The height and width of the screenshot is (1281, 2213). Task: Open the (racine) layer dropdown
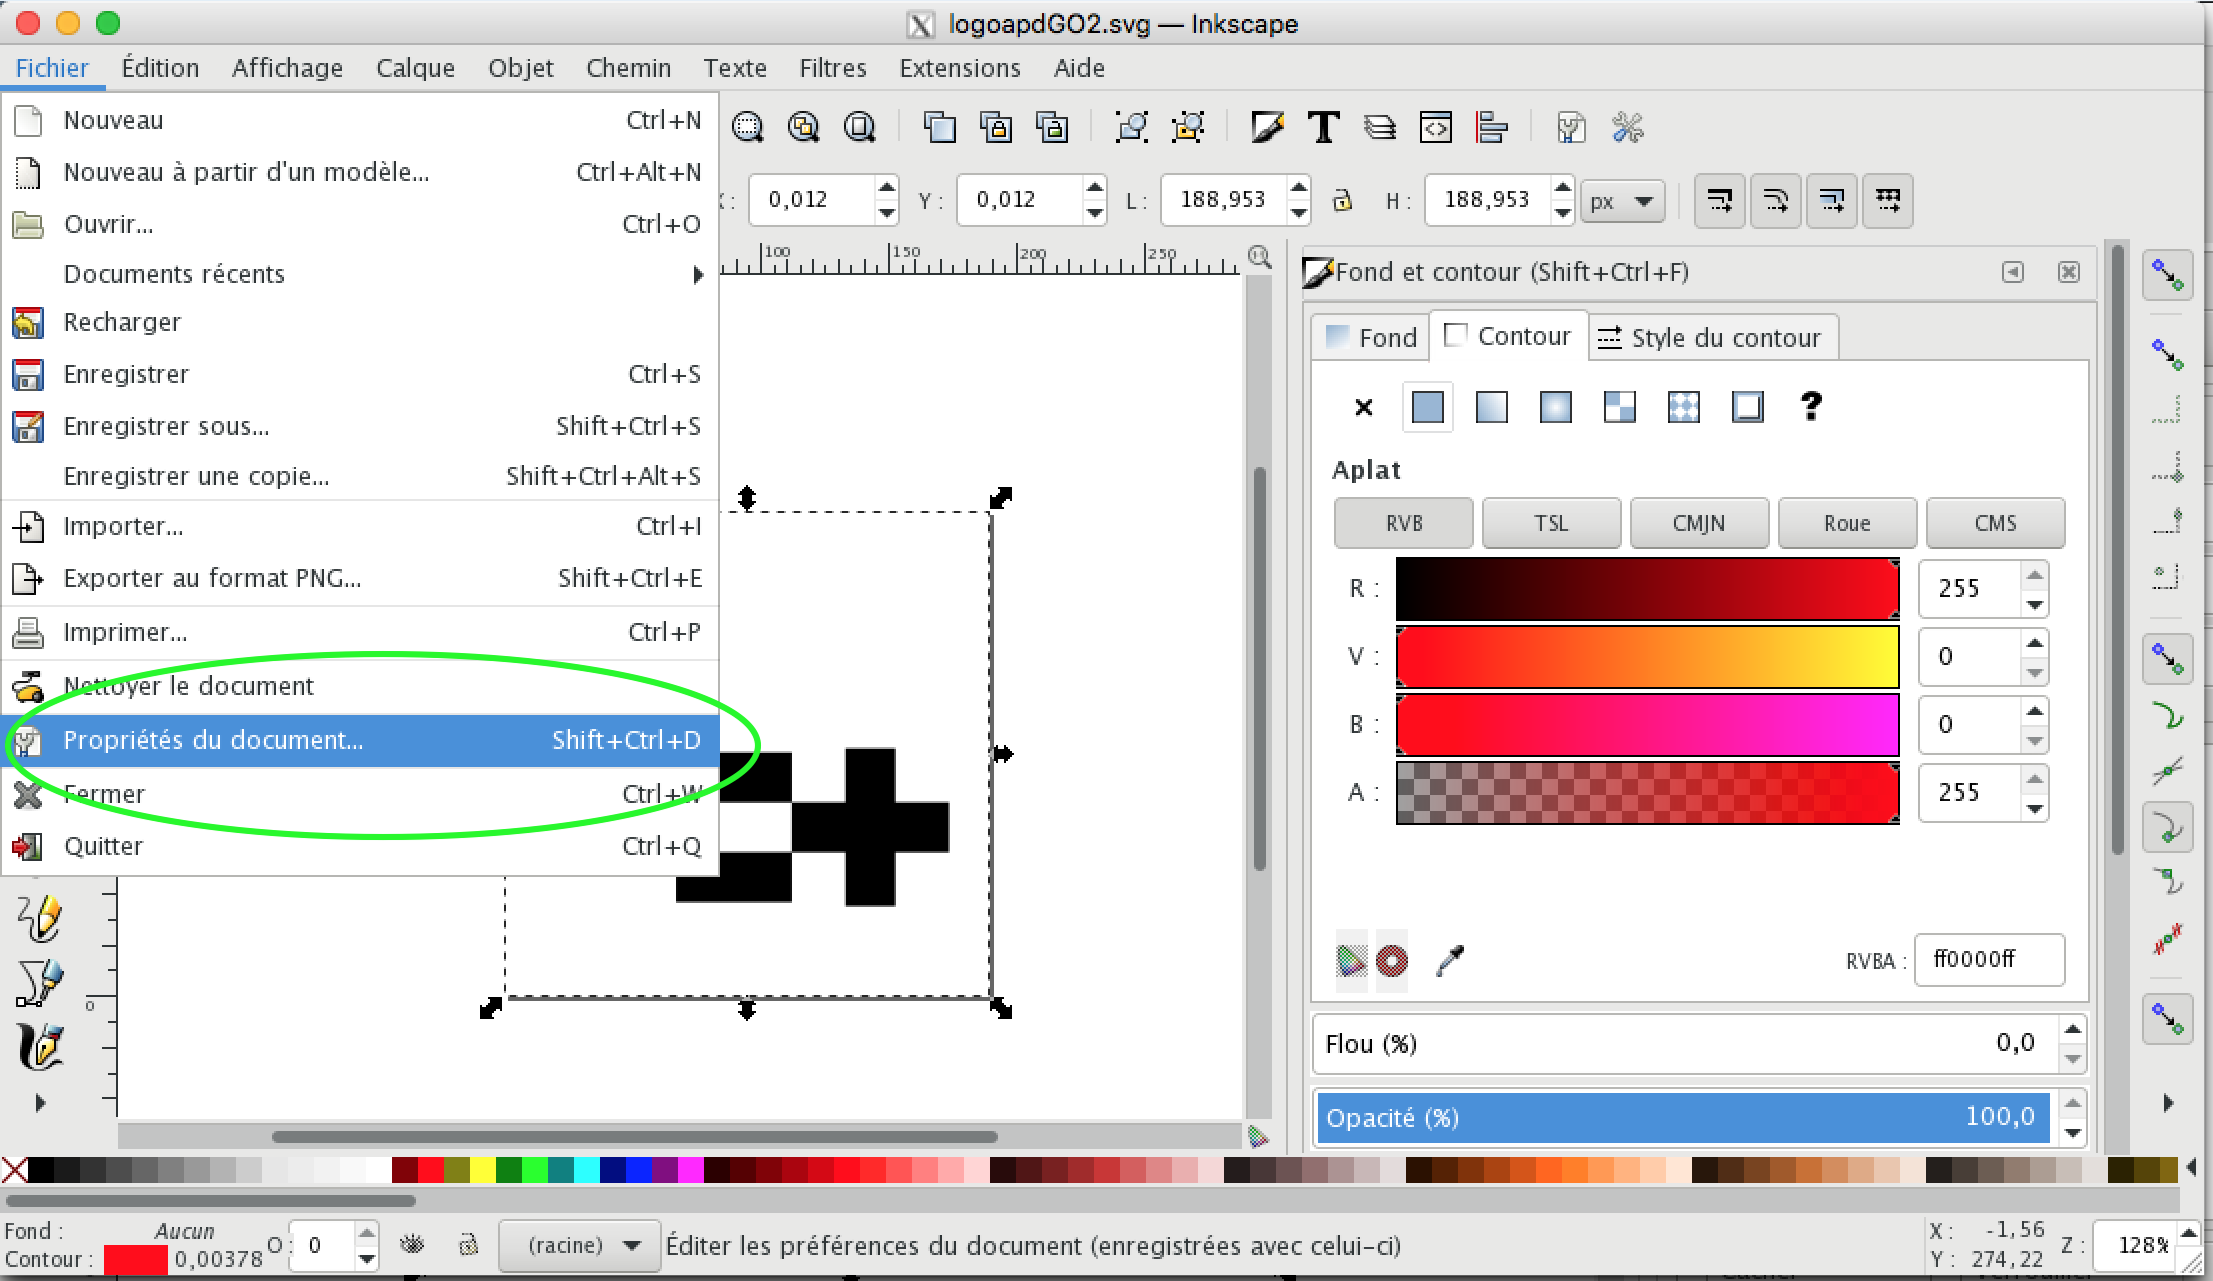pos(580,1245)
